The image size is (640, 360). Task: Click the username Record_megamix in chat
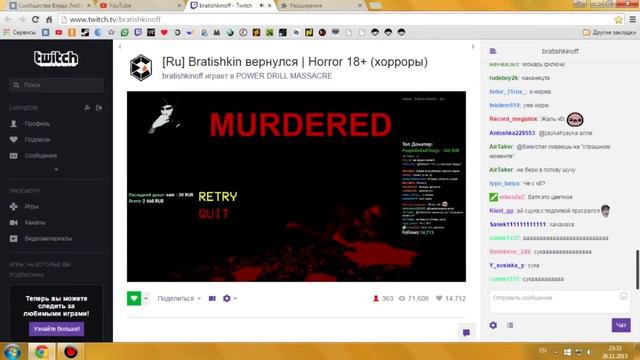point(513,119)
